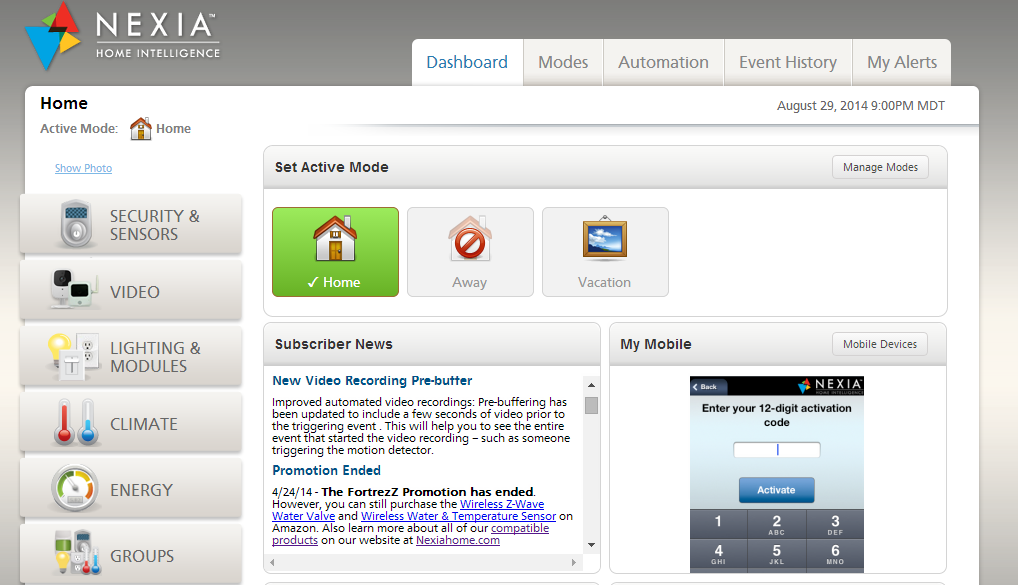The width and height of the screenshot is (1018, 585).
Task: Tap keypad number 4 GHI
Action: tap(718, 553)
